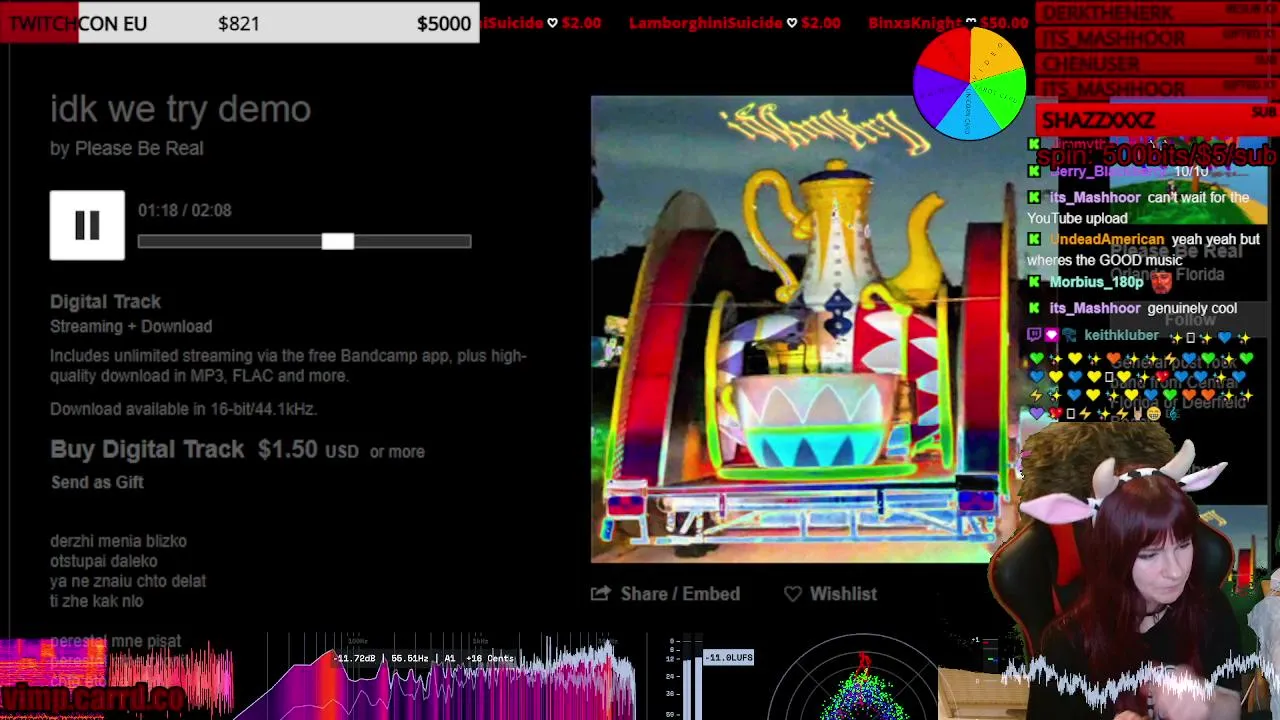The image size is (1280, 720).
Task: Click the rainbow spin wheel overlay
Action: click(x=969, y=83)
